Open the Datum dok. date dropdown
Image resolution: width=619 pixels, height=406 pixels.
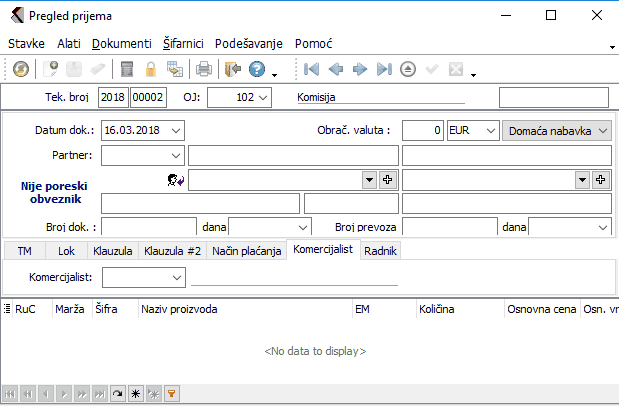coord(176,130)
